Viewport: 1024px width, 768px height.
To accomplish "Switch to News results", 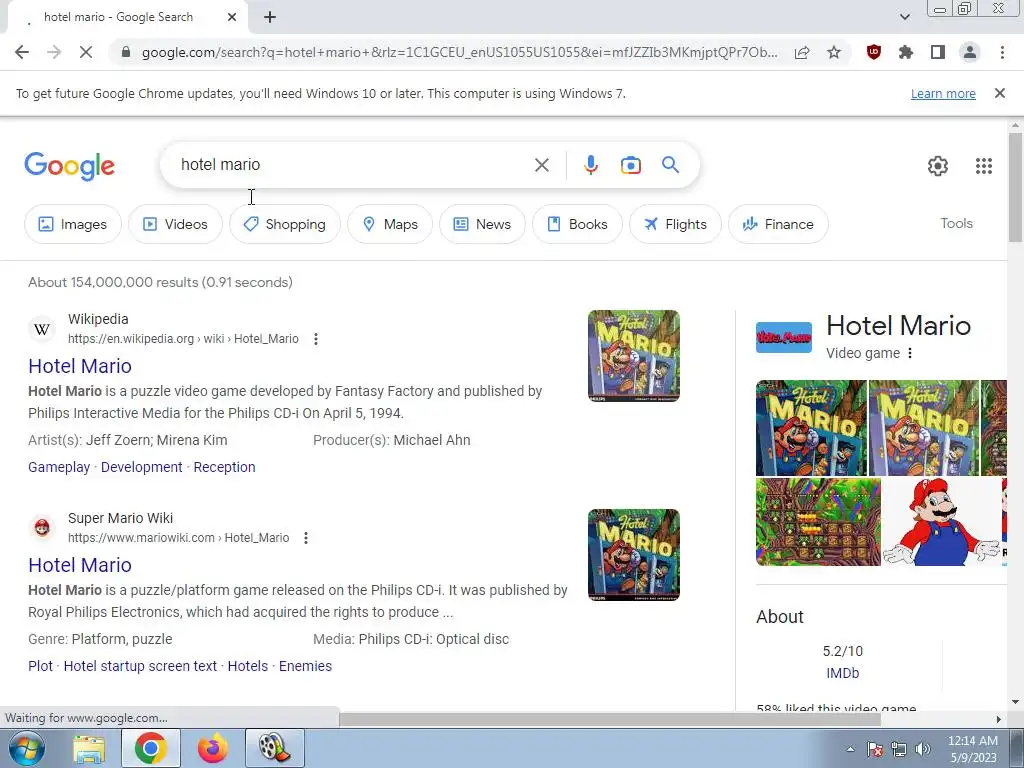I will [x=482, y=224].
